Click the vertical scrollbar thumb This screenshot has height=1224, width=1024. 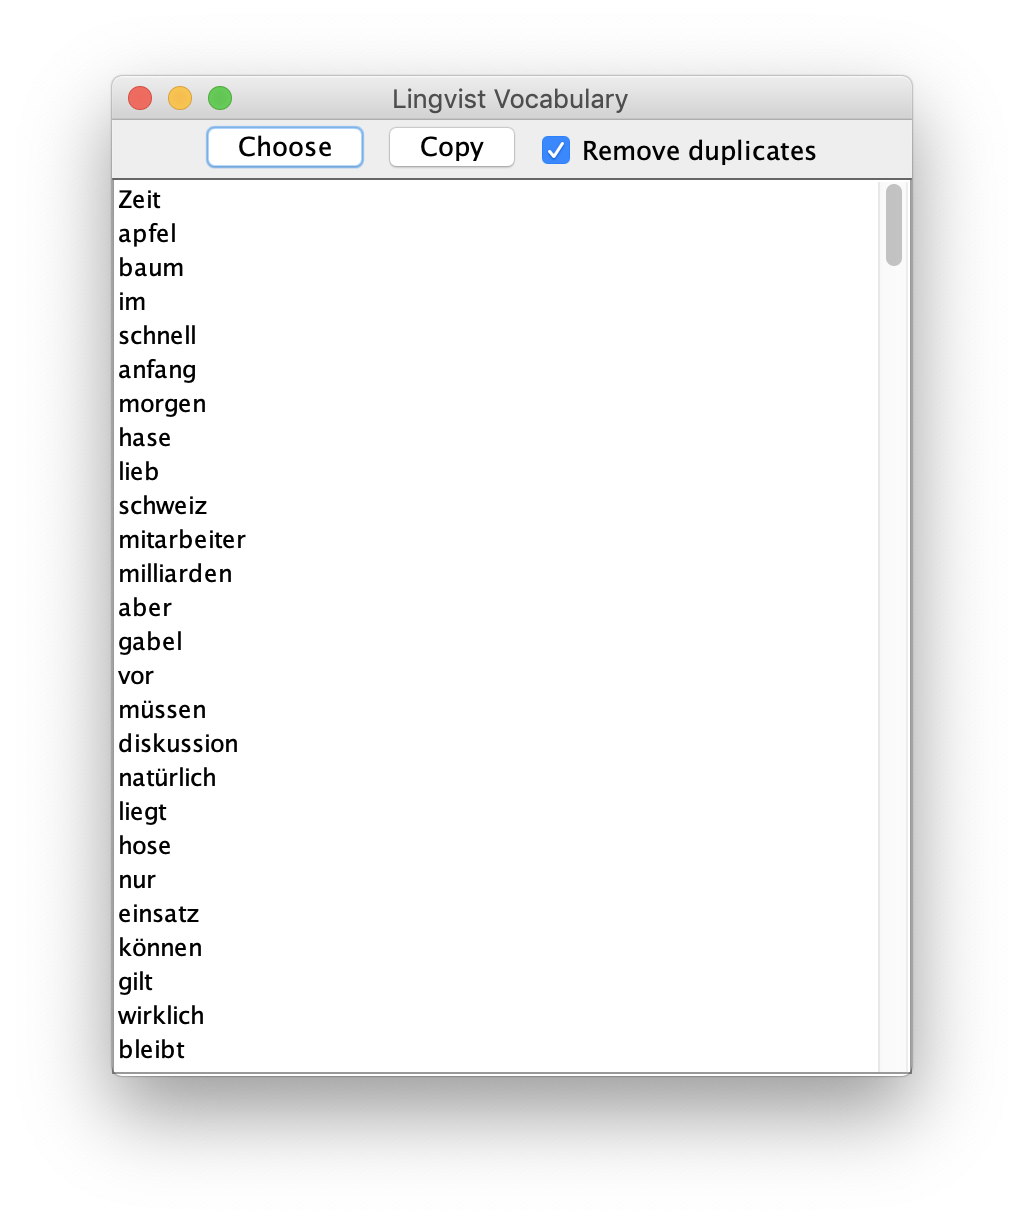894,225
